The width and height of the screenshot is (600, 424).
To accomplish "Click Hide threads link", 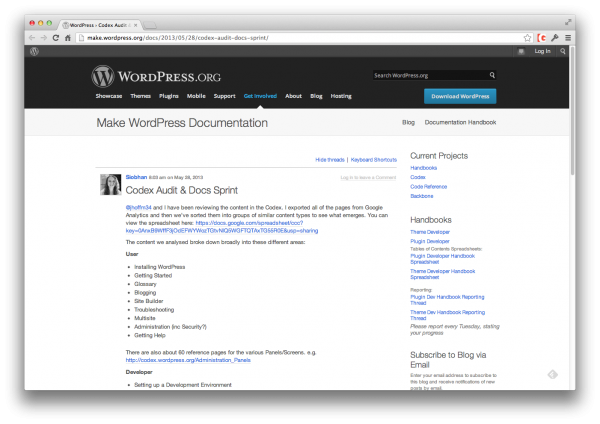I will point(330,160).
